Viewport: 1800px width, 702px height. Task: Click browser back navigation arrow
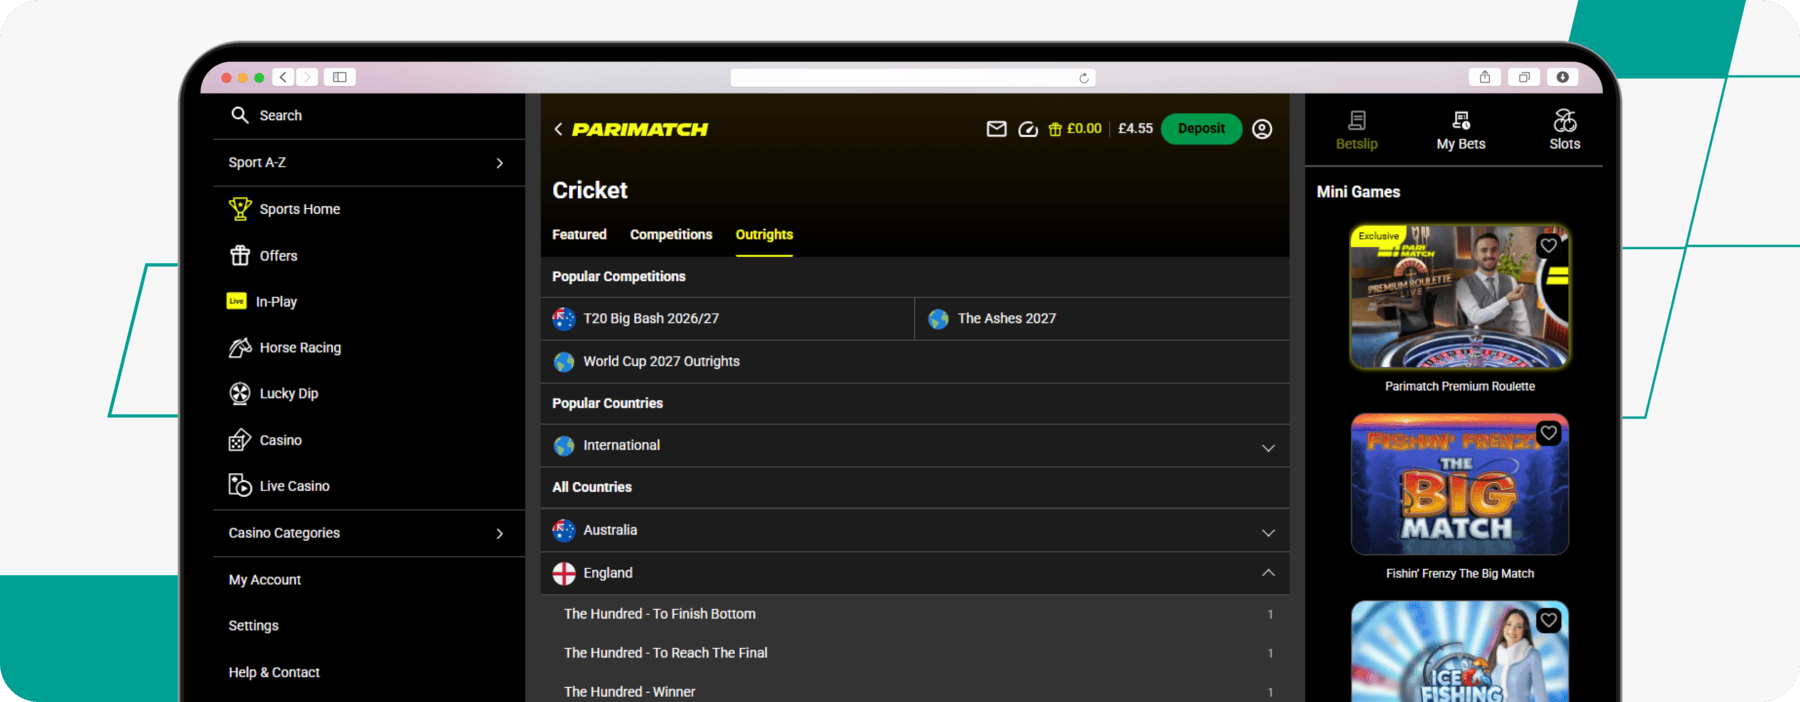pyautogui.click(x=284, y=77)
